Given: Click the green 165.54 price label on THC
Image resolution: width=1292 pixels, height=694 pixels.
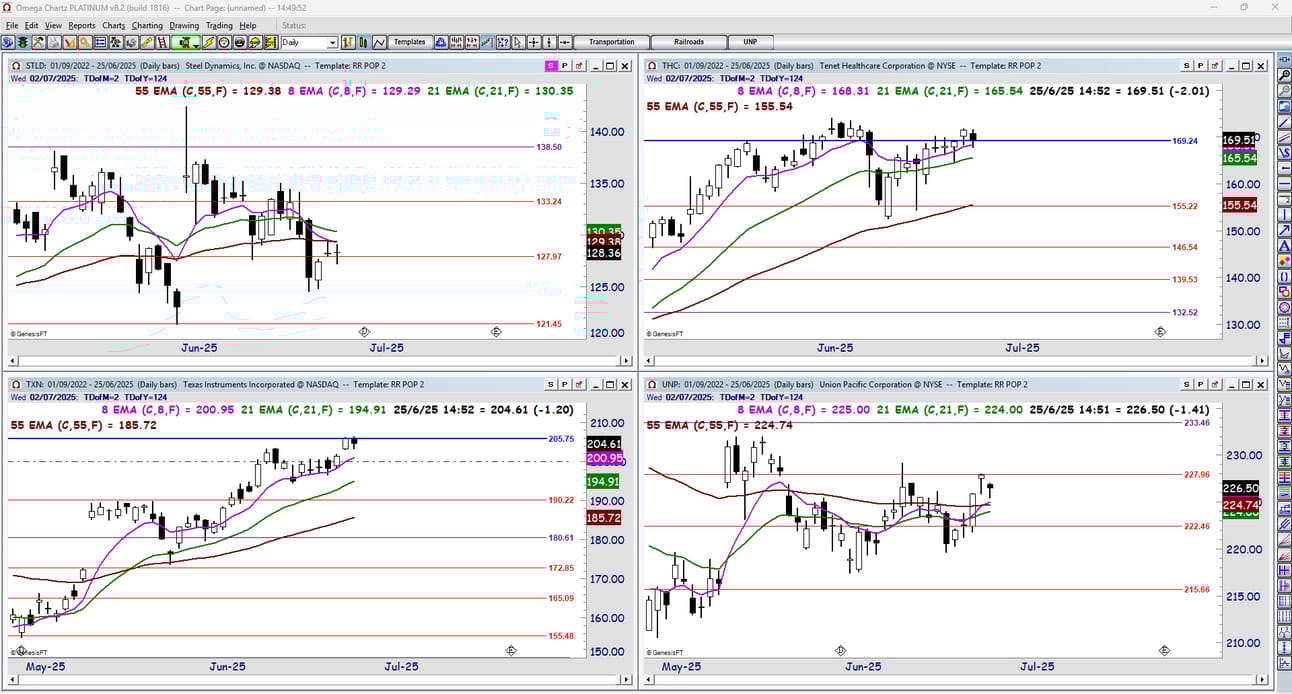Looking at the screenshot, I should (1239, 158).
